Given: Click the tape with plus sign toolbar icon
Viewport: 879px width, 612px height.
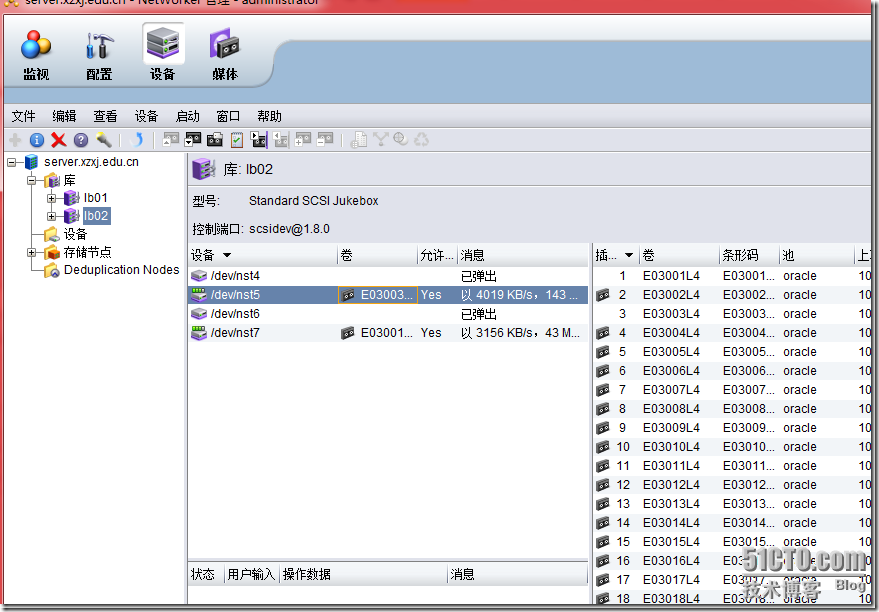Looking at the screenshot, I should point(303,140).
